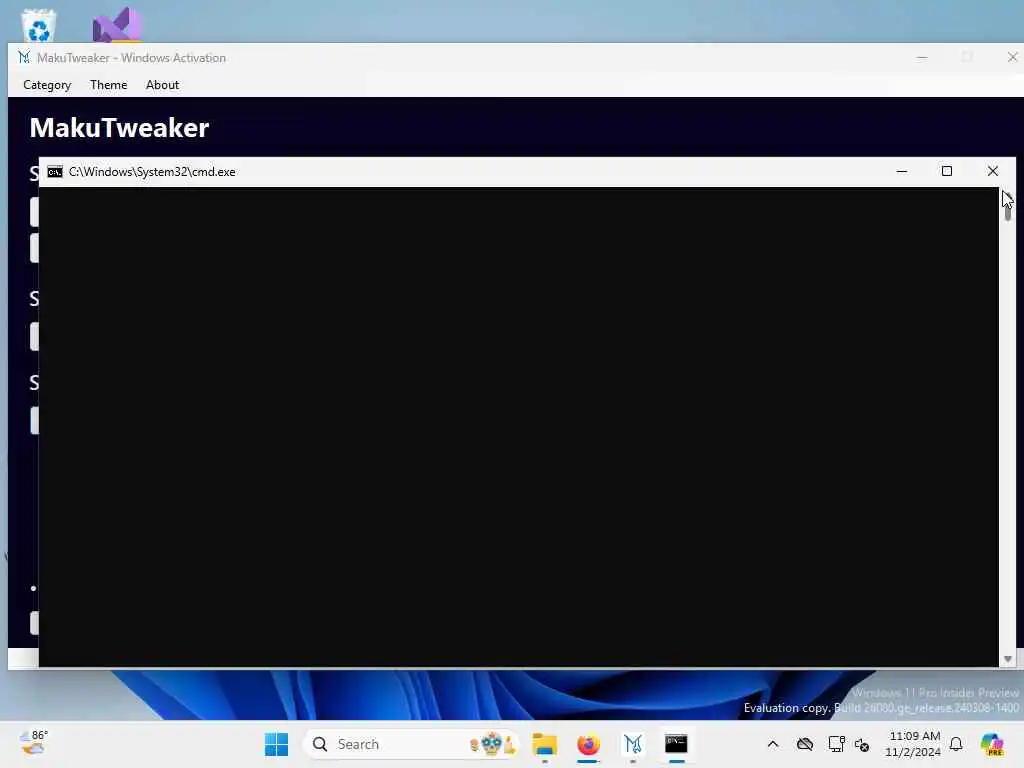Open the Category menu in MakuTweaker
The image size is (1024, 768).
click(47, 85)
